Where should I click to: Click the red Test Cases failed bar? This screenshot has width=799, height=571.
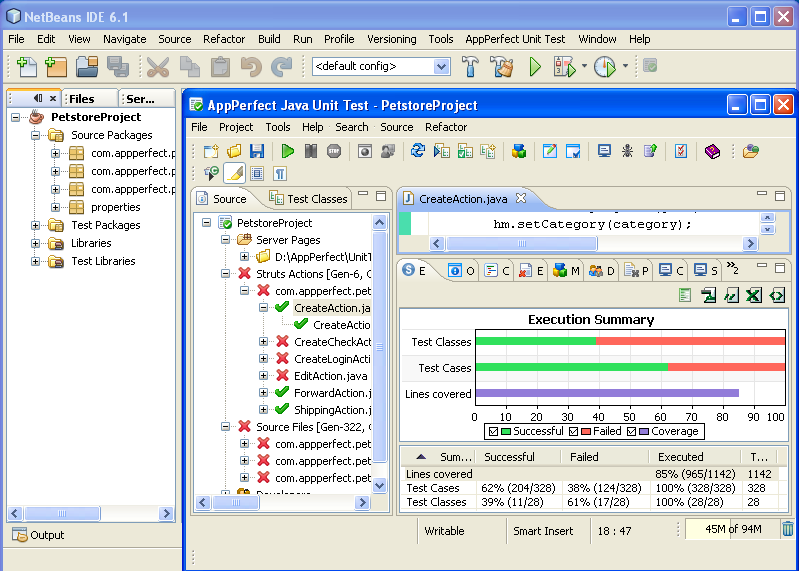[x=726, y=367]
